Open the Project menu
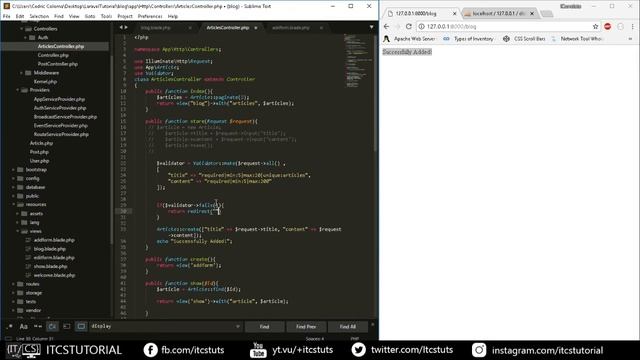The height and width of the screenshot is (360, 640). [x=125, y=16]
